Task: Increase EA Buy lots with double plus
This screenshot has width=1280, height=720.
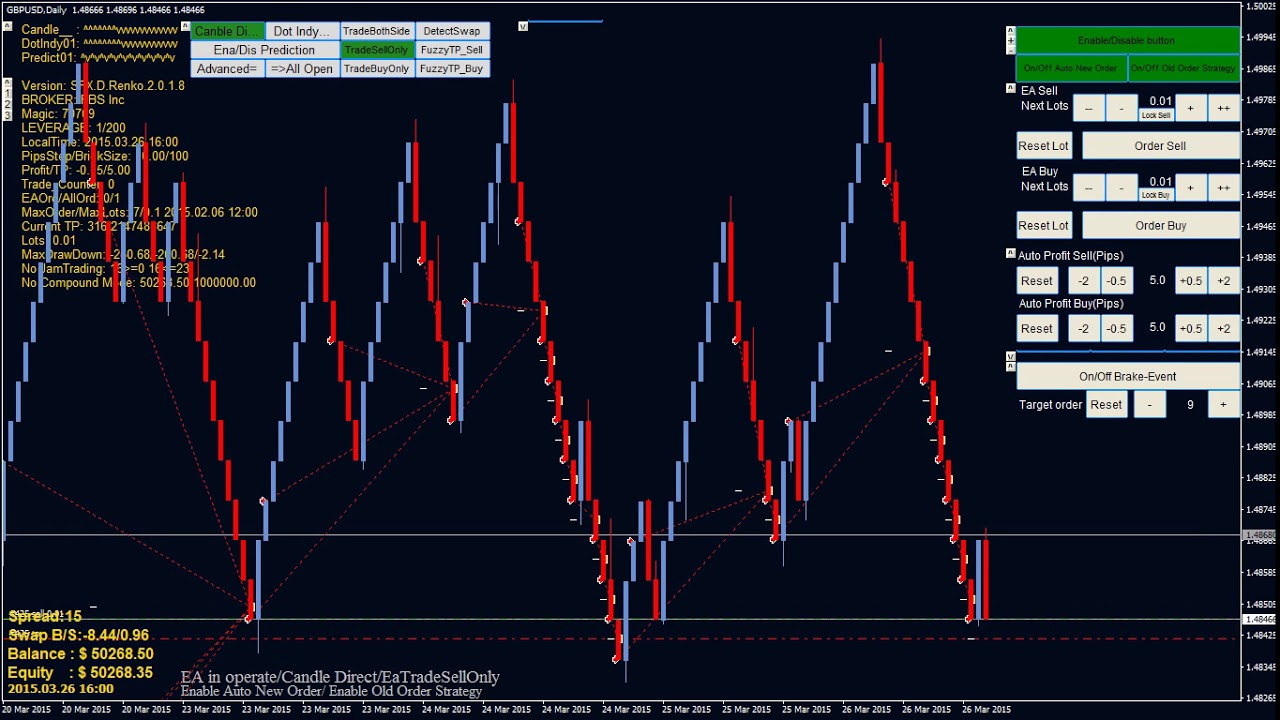Action: (1223, 188)
